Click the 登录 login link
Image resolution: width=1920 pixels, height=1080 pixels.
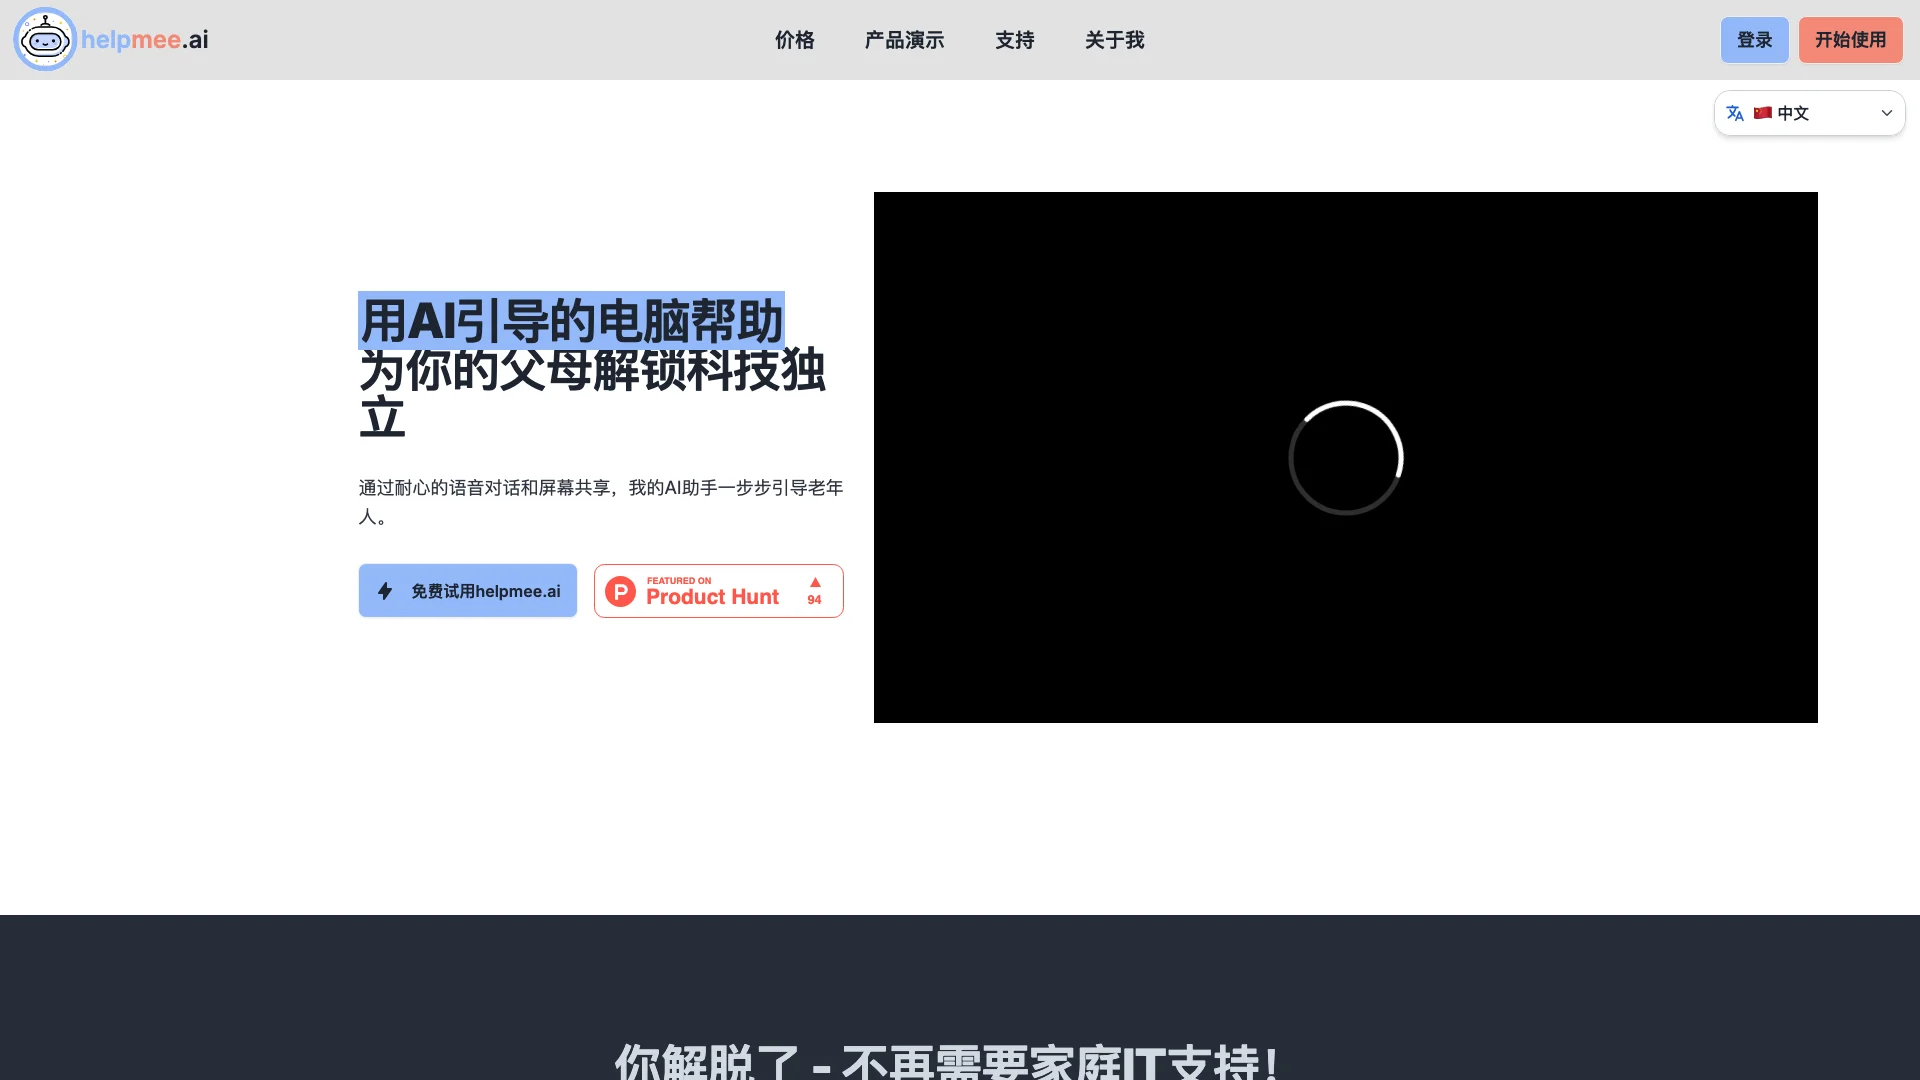[1755, 40]
